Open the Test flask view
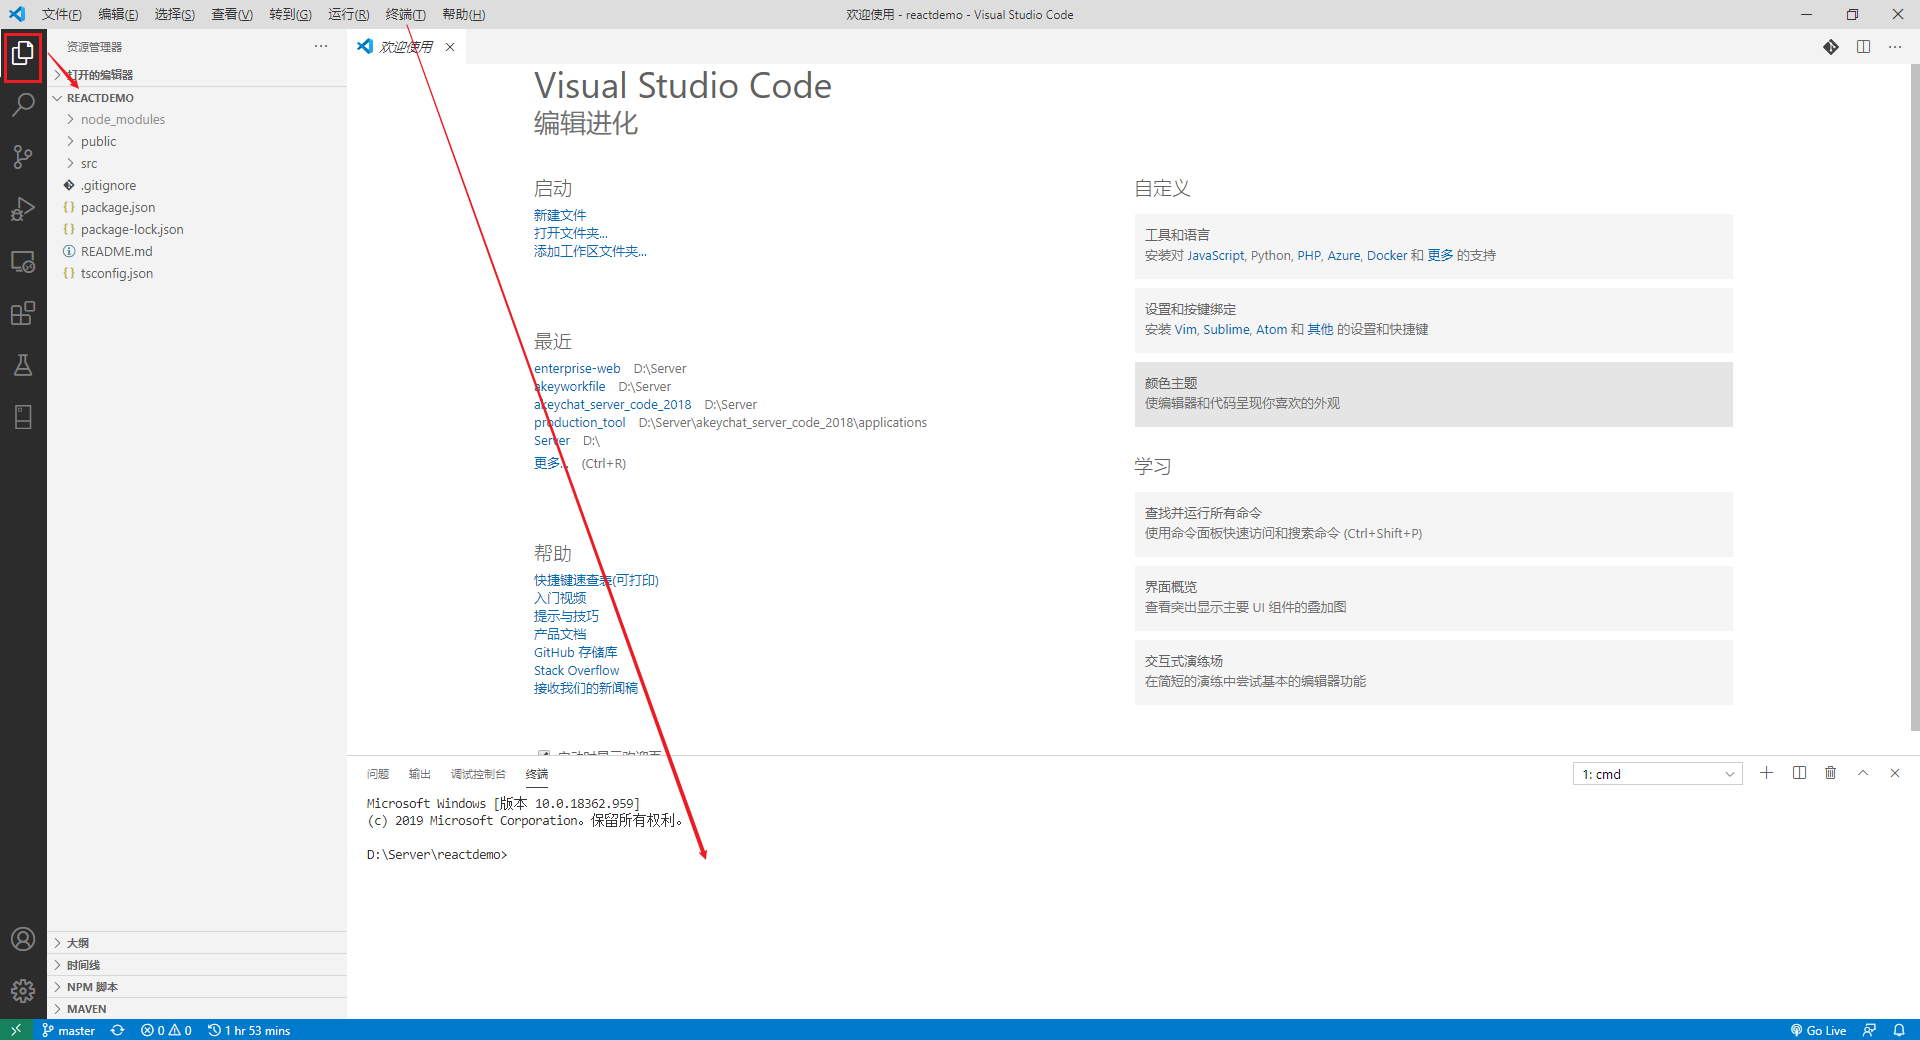The width and height of the screenshot is (1920, 1040). tap(23, 365)
